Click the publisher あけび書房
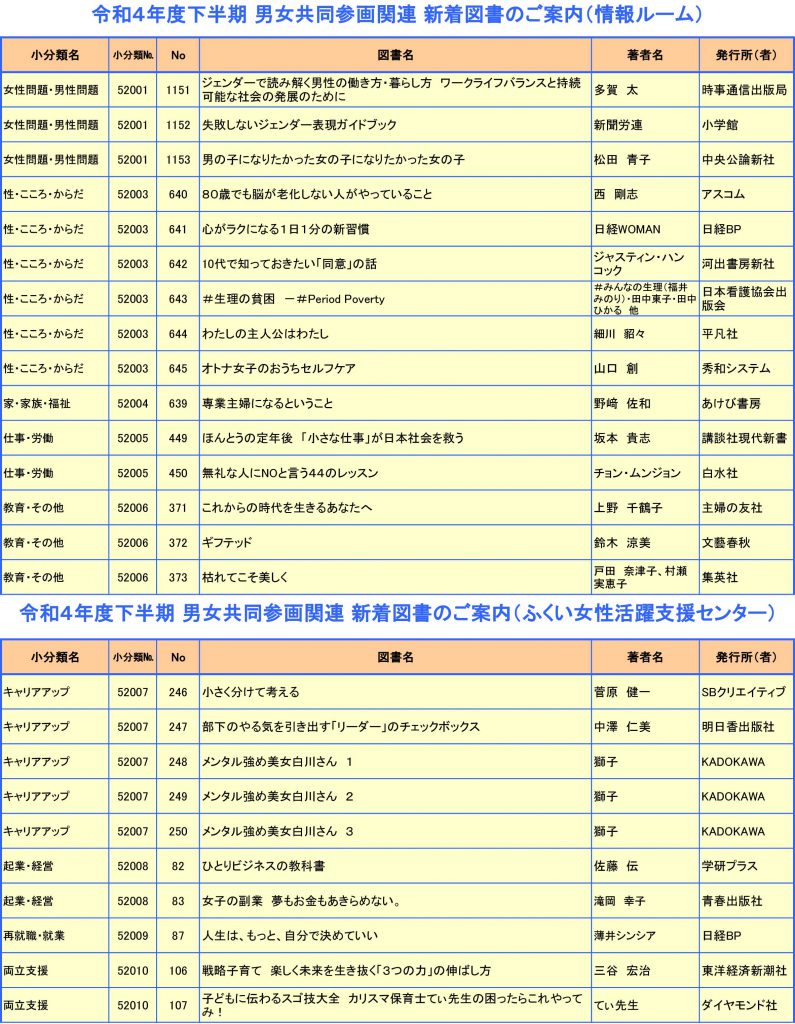795x1024 pixels. [731, 404]
